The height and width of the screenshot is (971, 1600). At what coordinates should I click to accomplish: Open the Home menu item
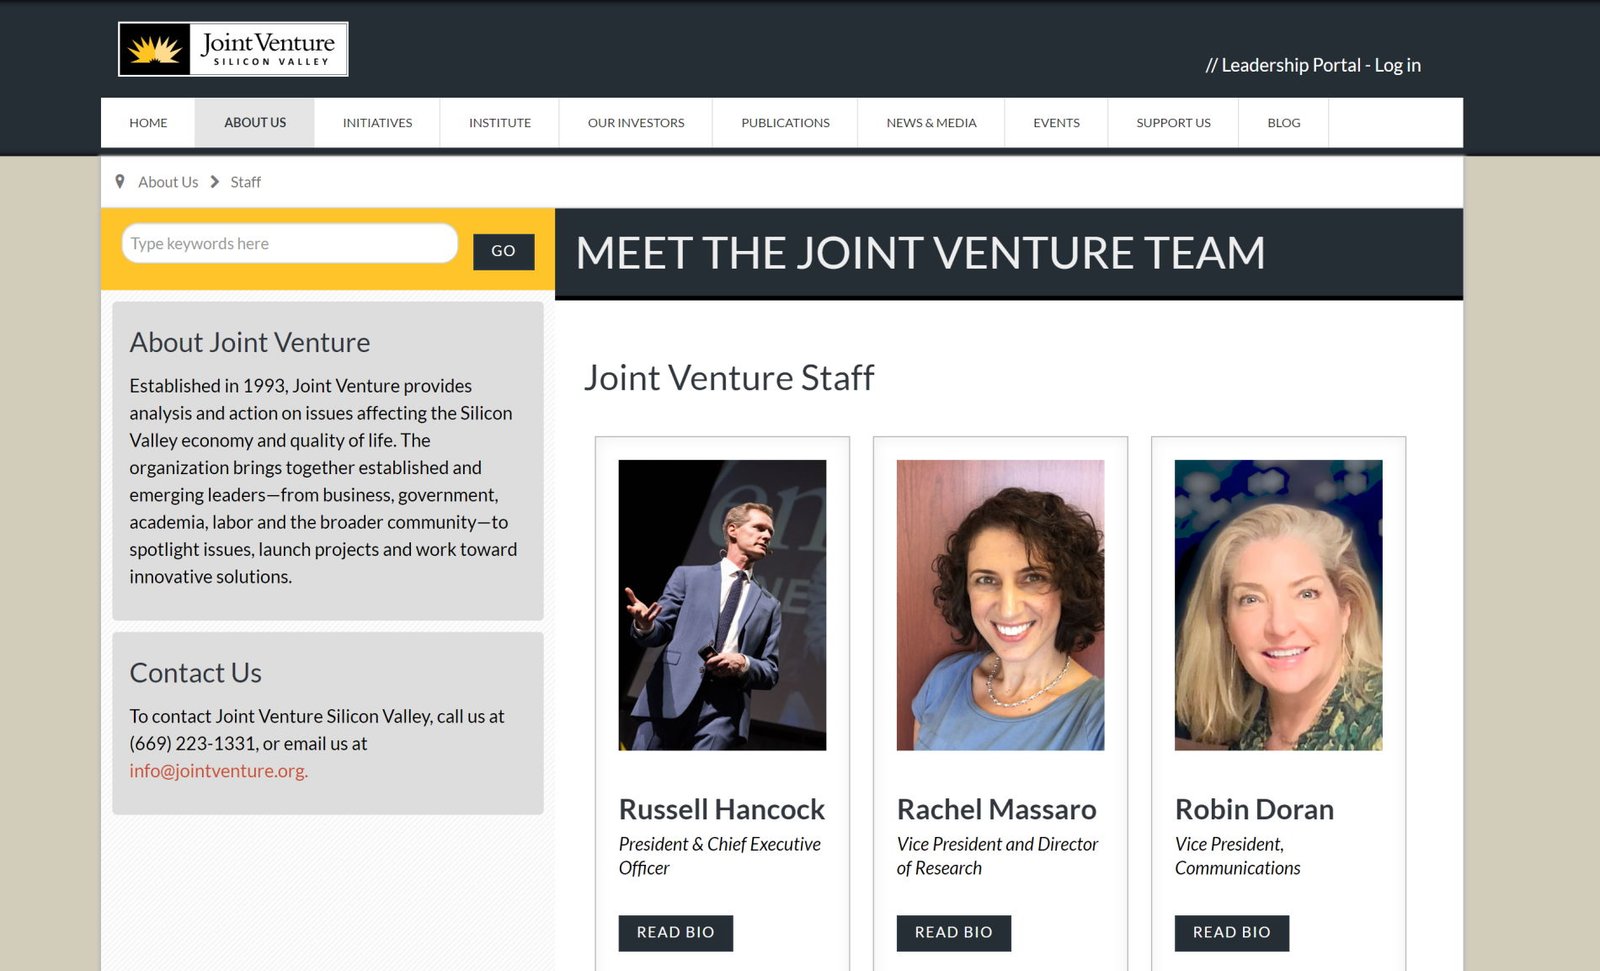[148, 123]
